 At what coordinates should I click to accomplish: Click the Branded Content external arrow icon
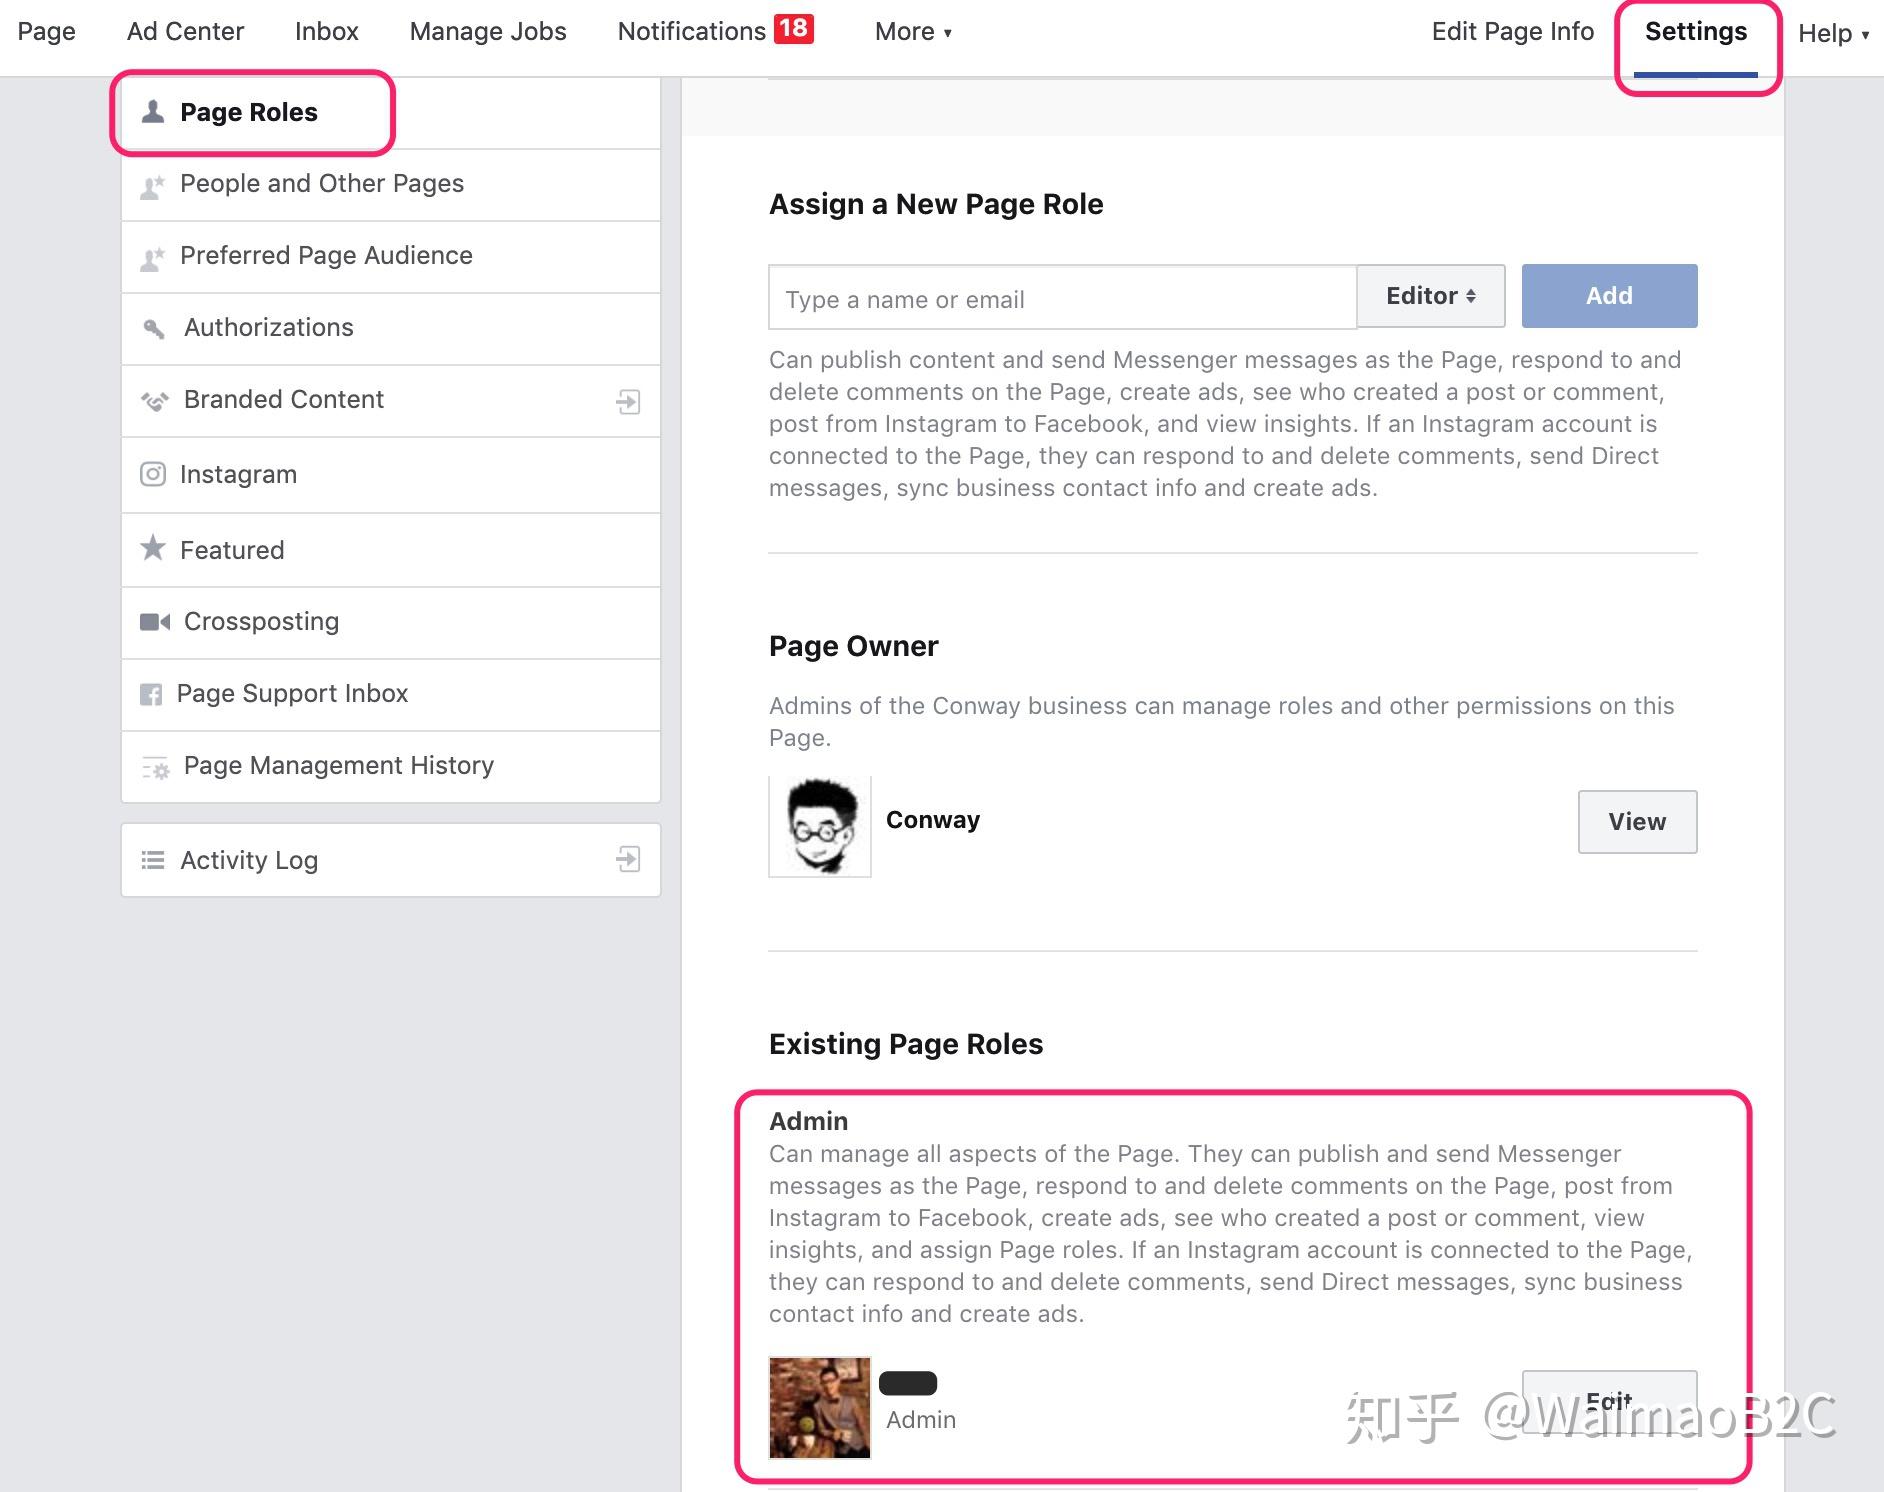click(628, 401)
